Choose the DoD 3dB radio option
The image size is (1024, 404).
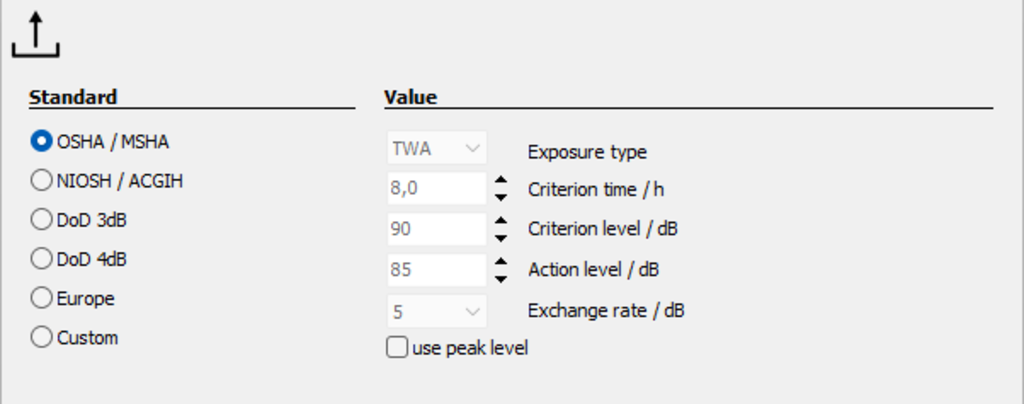click(x=78, y=220)
